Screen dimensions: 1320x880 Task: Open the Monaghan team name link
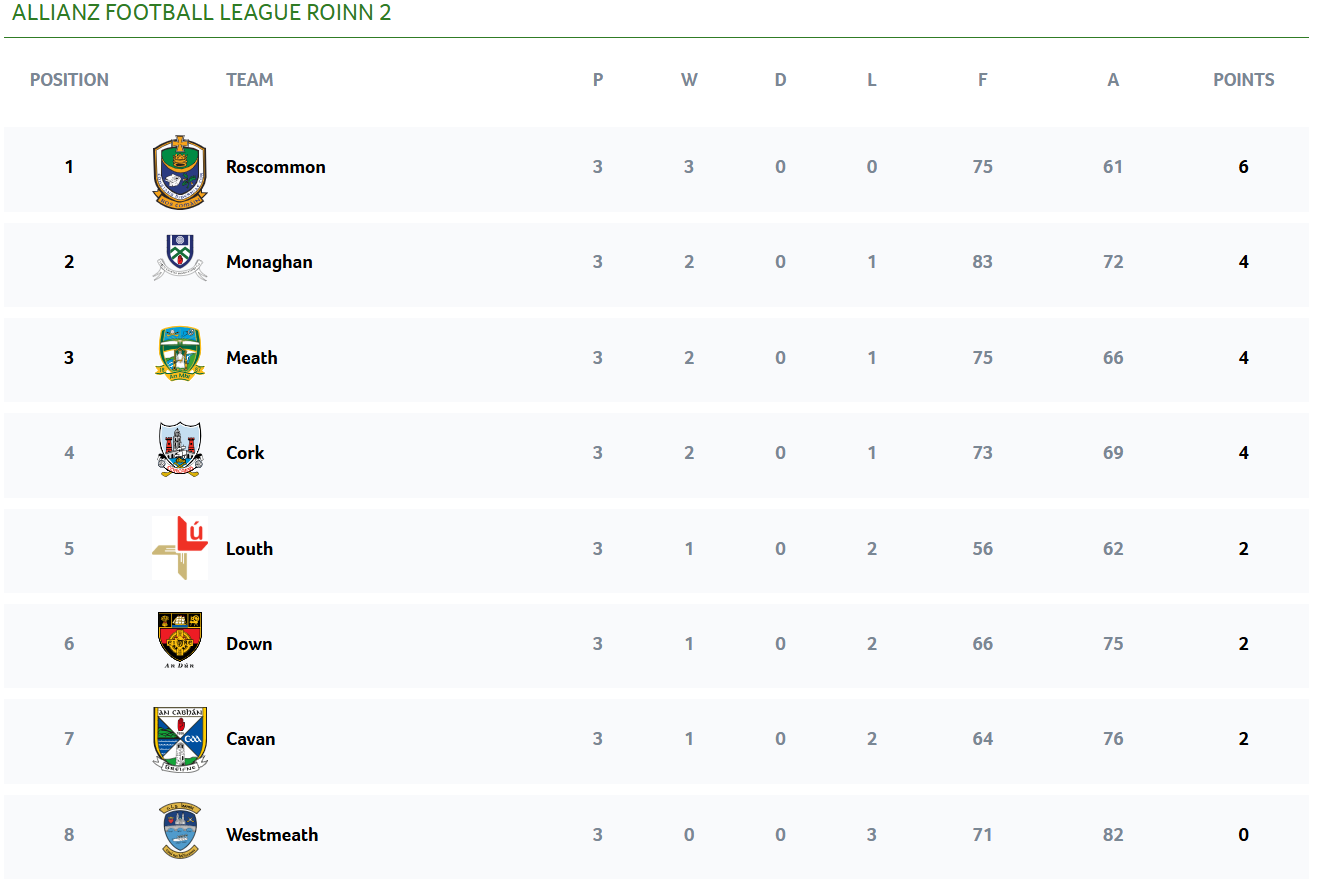coord(269,262)
